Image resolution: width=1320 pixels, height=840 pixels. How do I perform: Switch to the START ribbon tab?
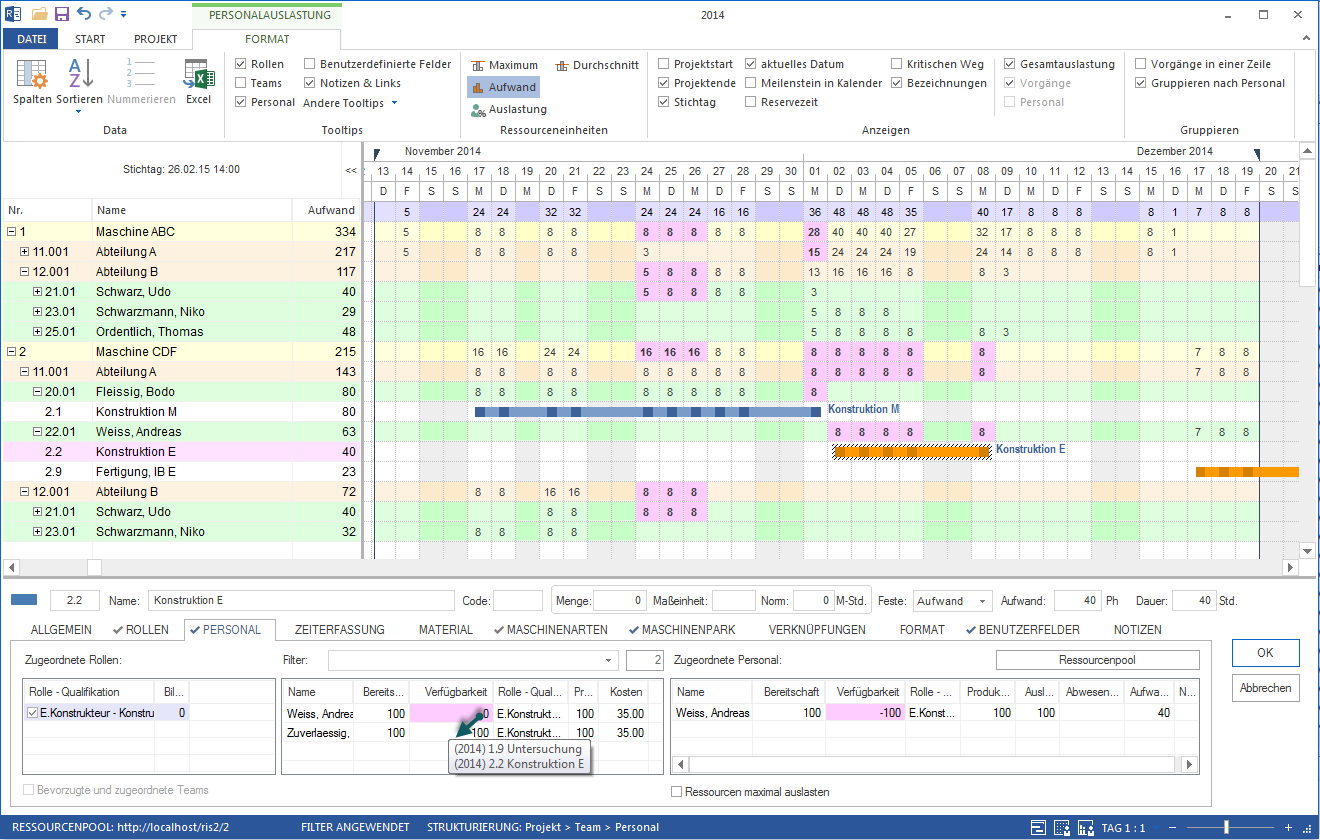[90, 39]
